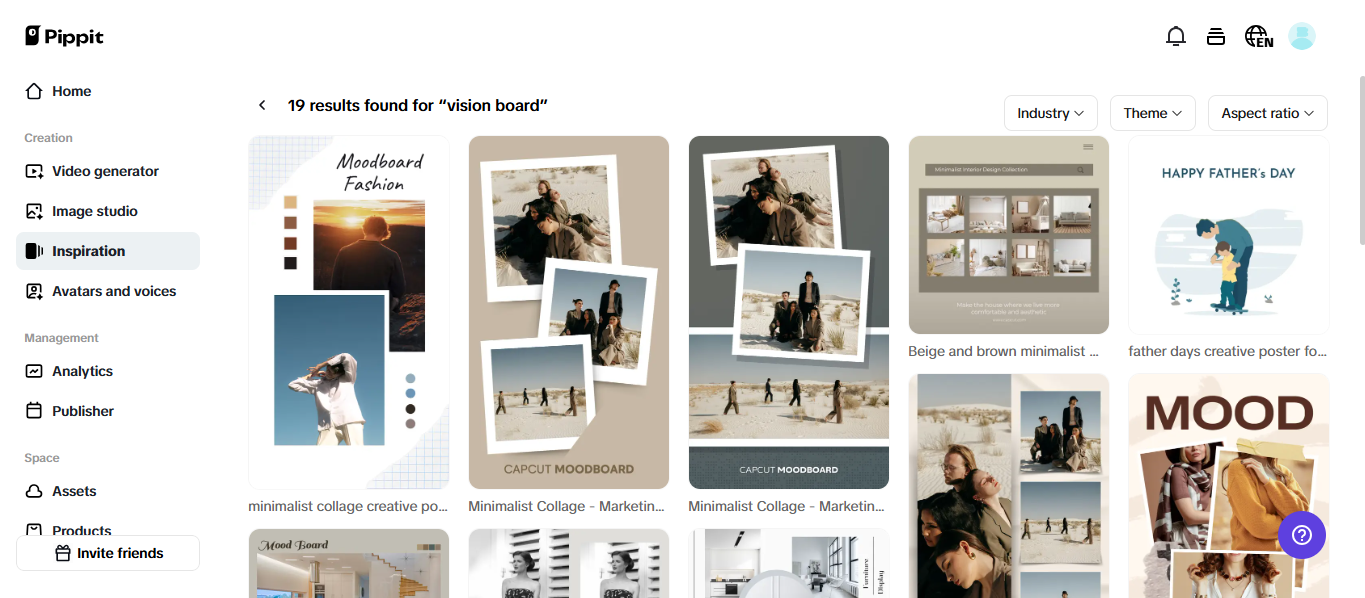Viewport: 1365px width, 598px height.
Task: Click the 'father days creative poster fo...' title
Action: click(x=1228, y=351)
